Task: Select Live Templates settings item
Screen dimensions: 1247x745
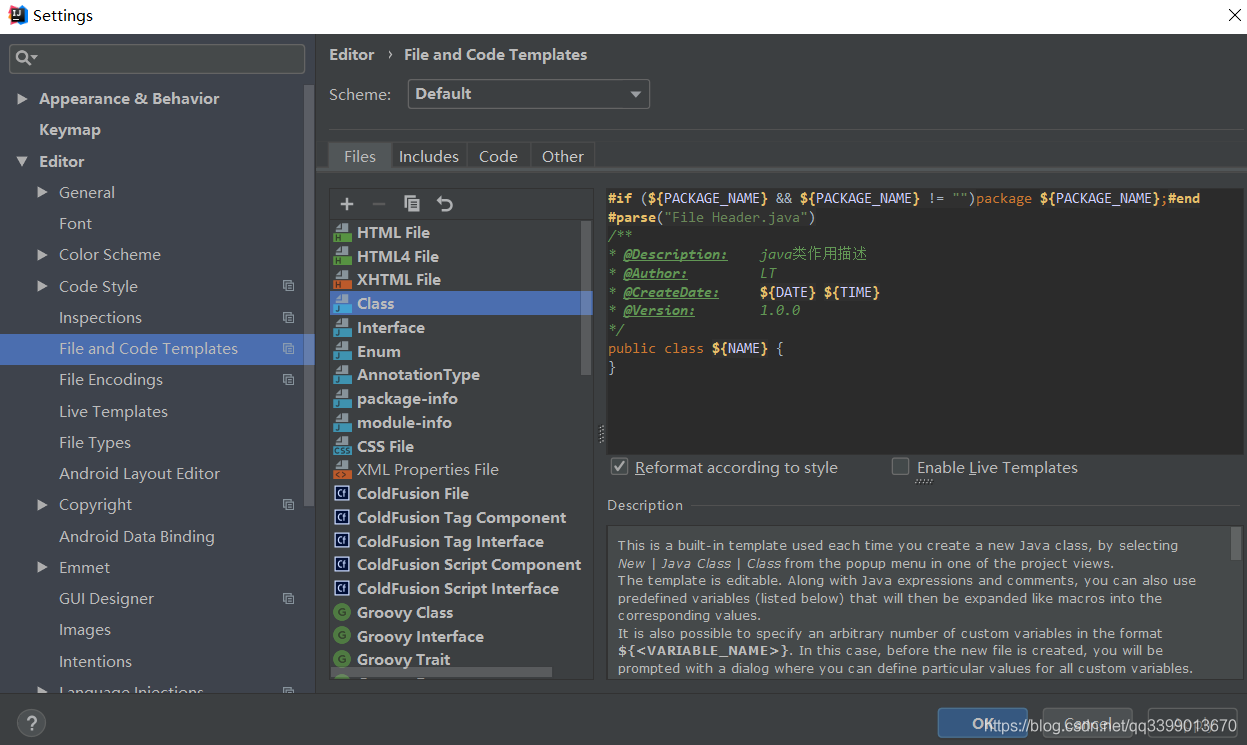Action: point(113,412)
